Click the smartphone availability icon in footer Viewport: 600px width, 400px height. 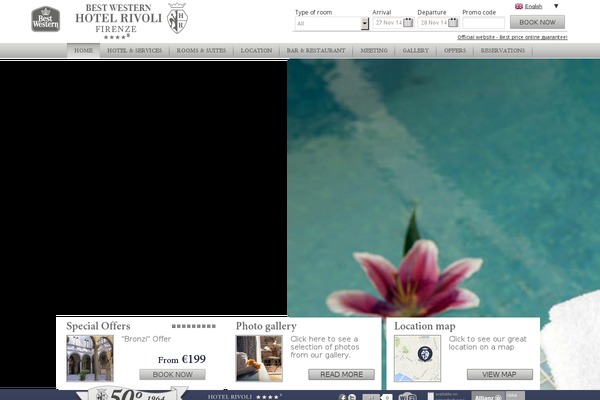[x=430, y=396]
